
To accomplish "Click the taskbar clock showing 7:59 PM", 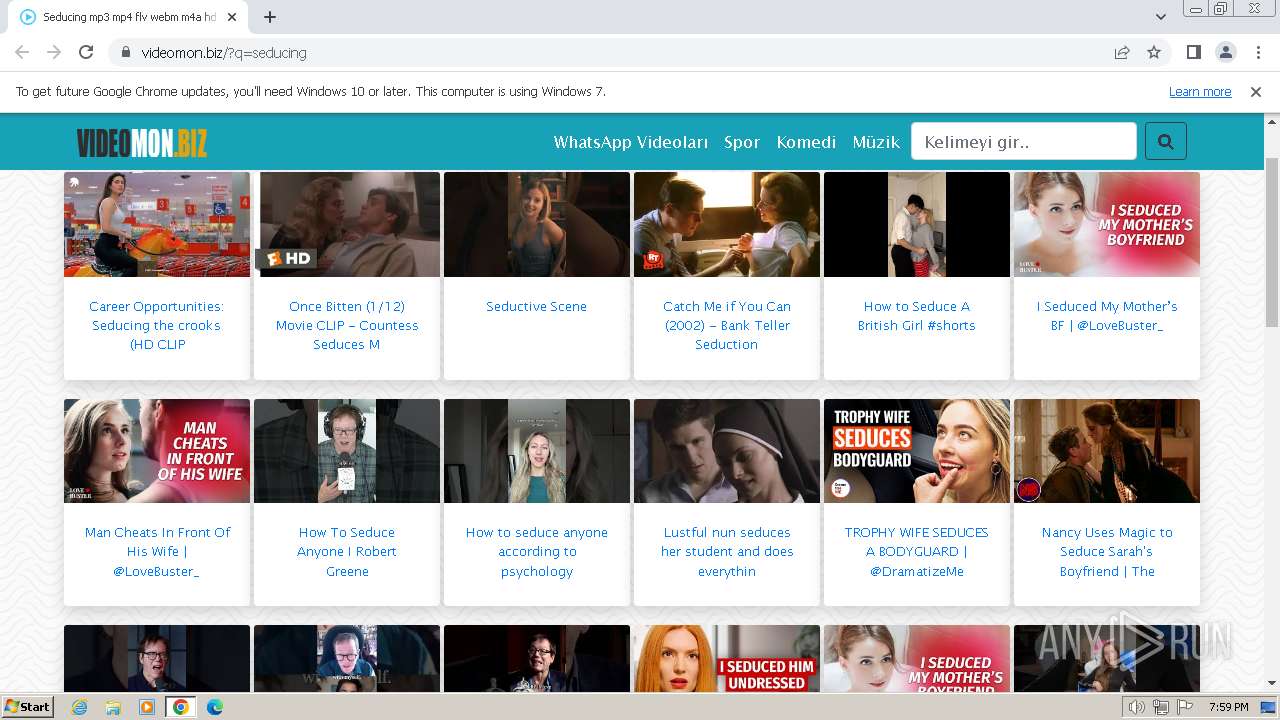I will 1228,707.
